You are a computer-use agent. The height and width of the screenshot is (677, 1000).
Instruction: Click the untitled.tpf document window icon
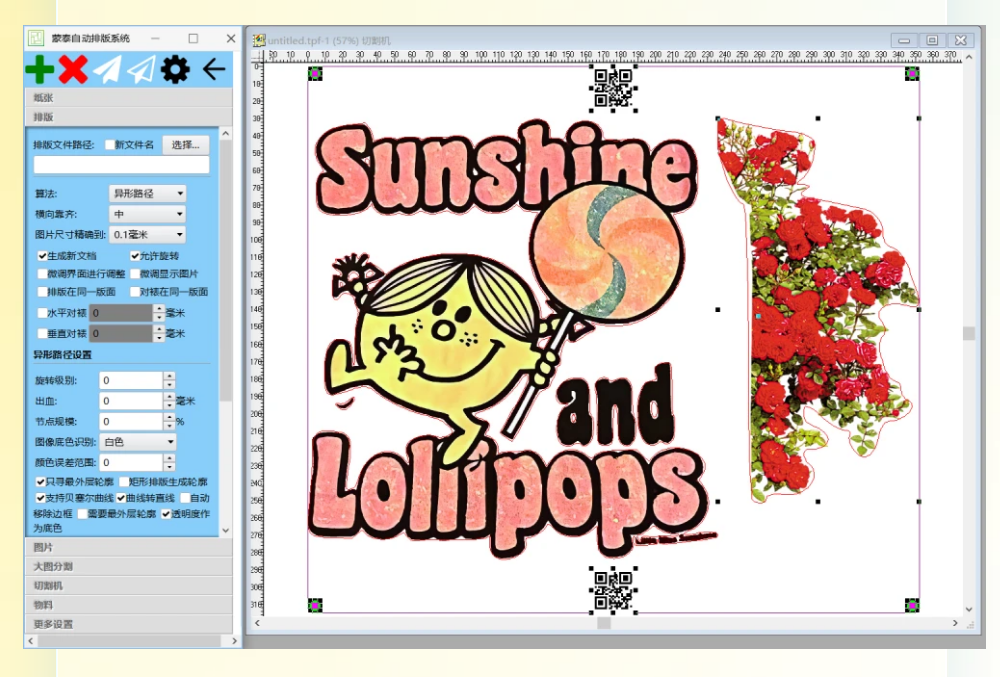pyautogui.click(x=259, y=40)
